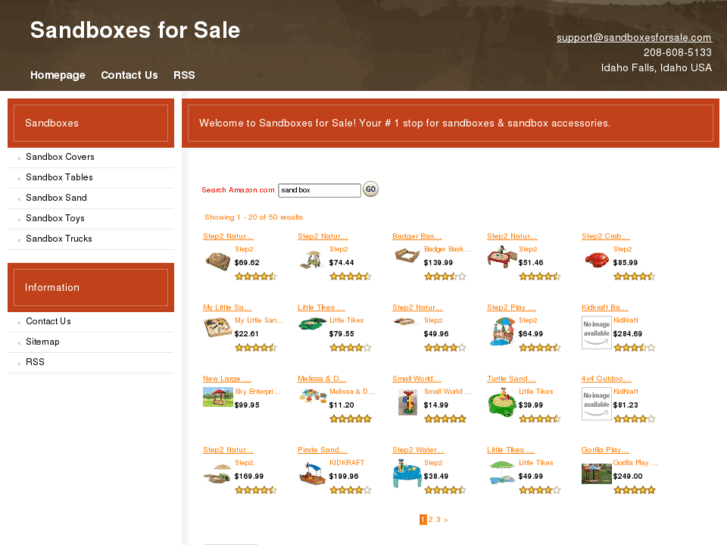Open the Gorilla Playsets $249.00 thumbnail
This screenshot has height=545, width=727.
coord(597,474)
